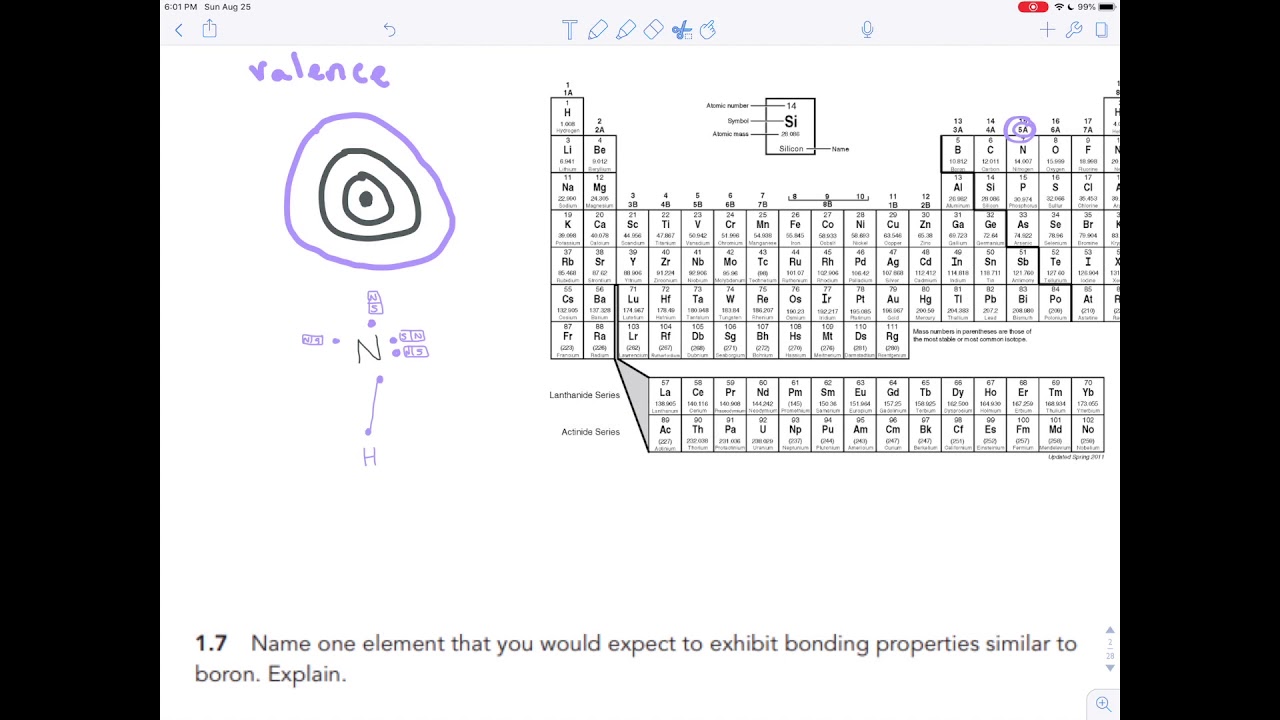Tap the Francium Fr cell
This screenshot has width=1280, height=720.
567,340
